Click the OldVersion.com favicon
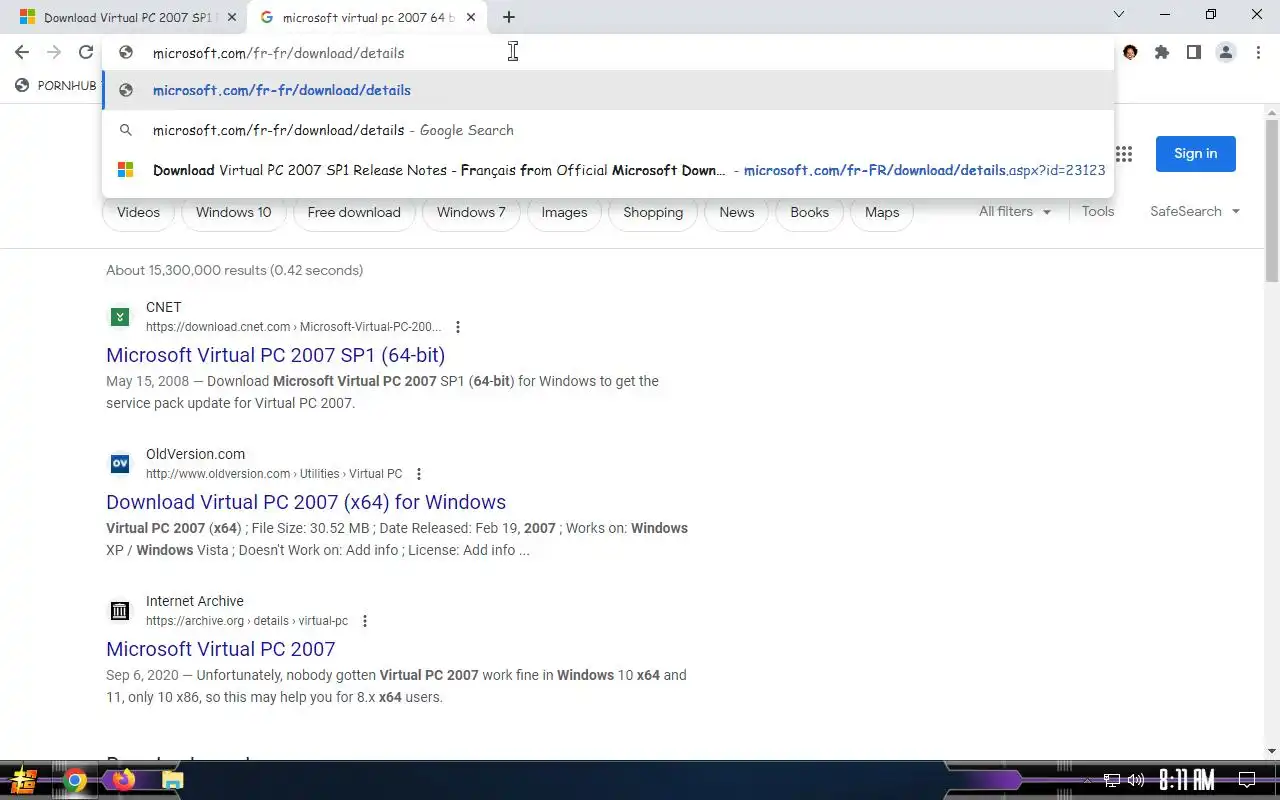This screenshot has height=800, width=1280. coord(120,464)
